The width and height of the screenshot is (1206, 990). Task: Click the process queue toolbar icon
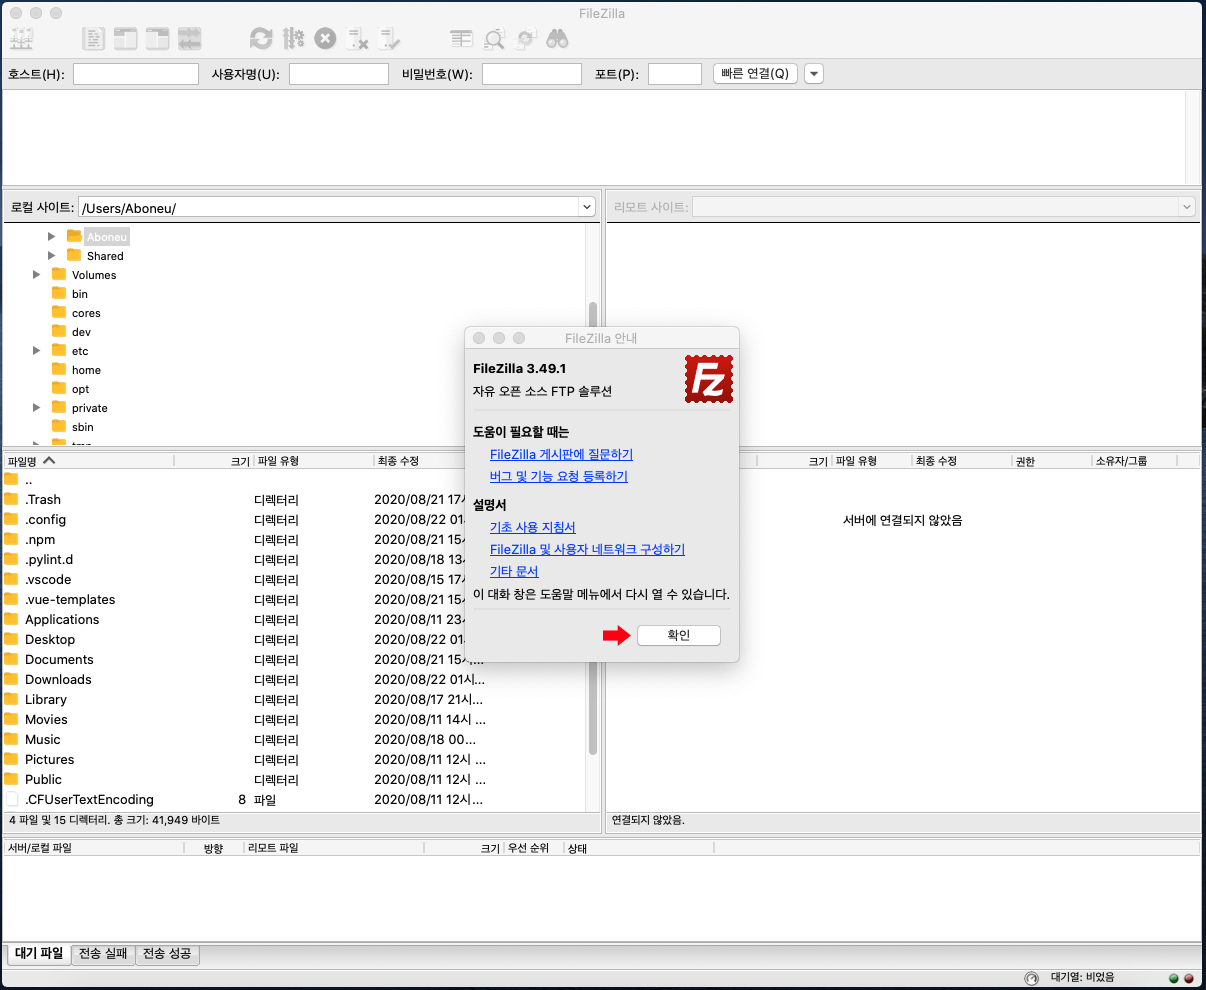pos(293,39)
